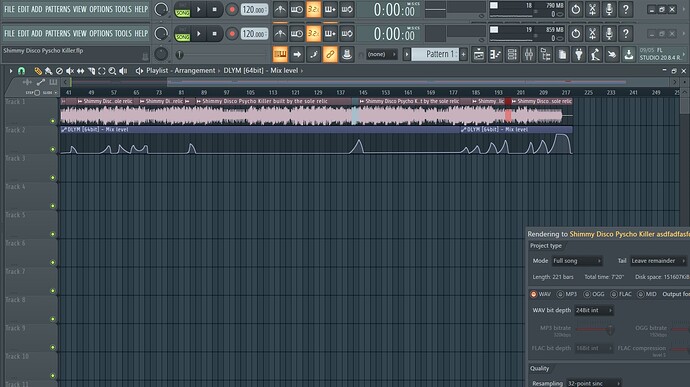Image resolution: width=690 pixels, height=387 pixels.
Task: Open the arrow left of Pattern 1
Action: pyautogui.click(x=407, y=54)
